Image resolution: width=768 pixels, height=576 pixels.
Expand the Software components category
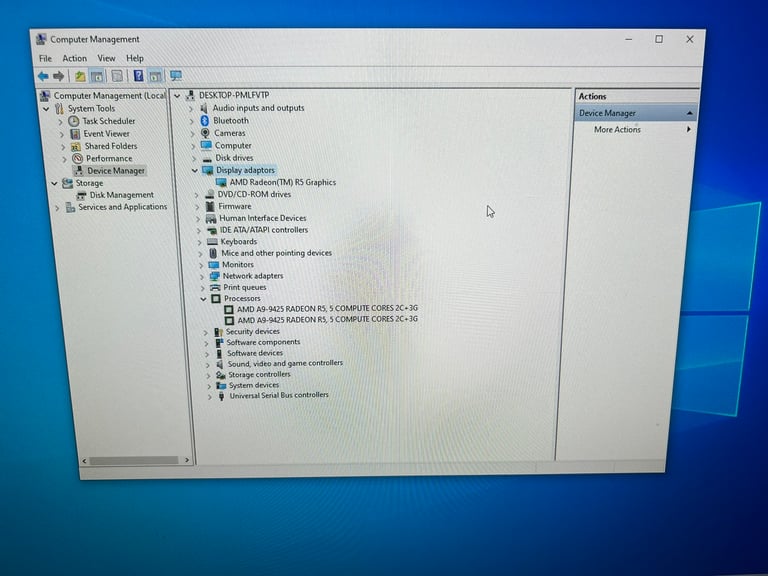coord(206,343)
